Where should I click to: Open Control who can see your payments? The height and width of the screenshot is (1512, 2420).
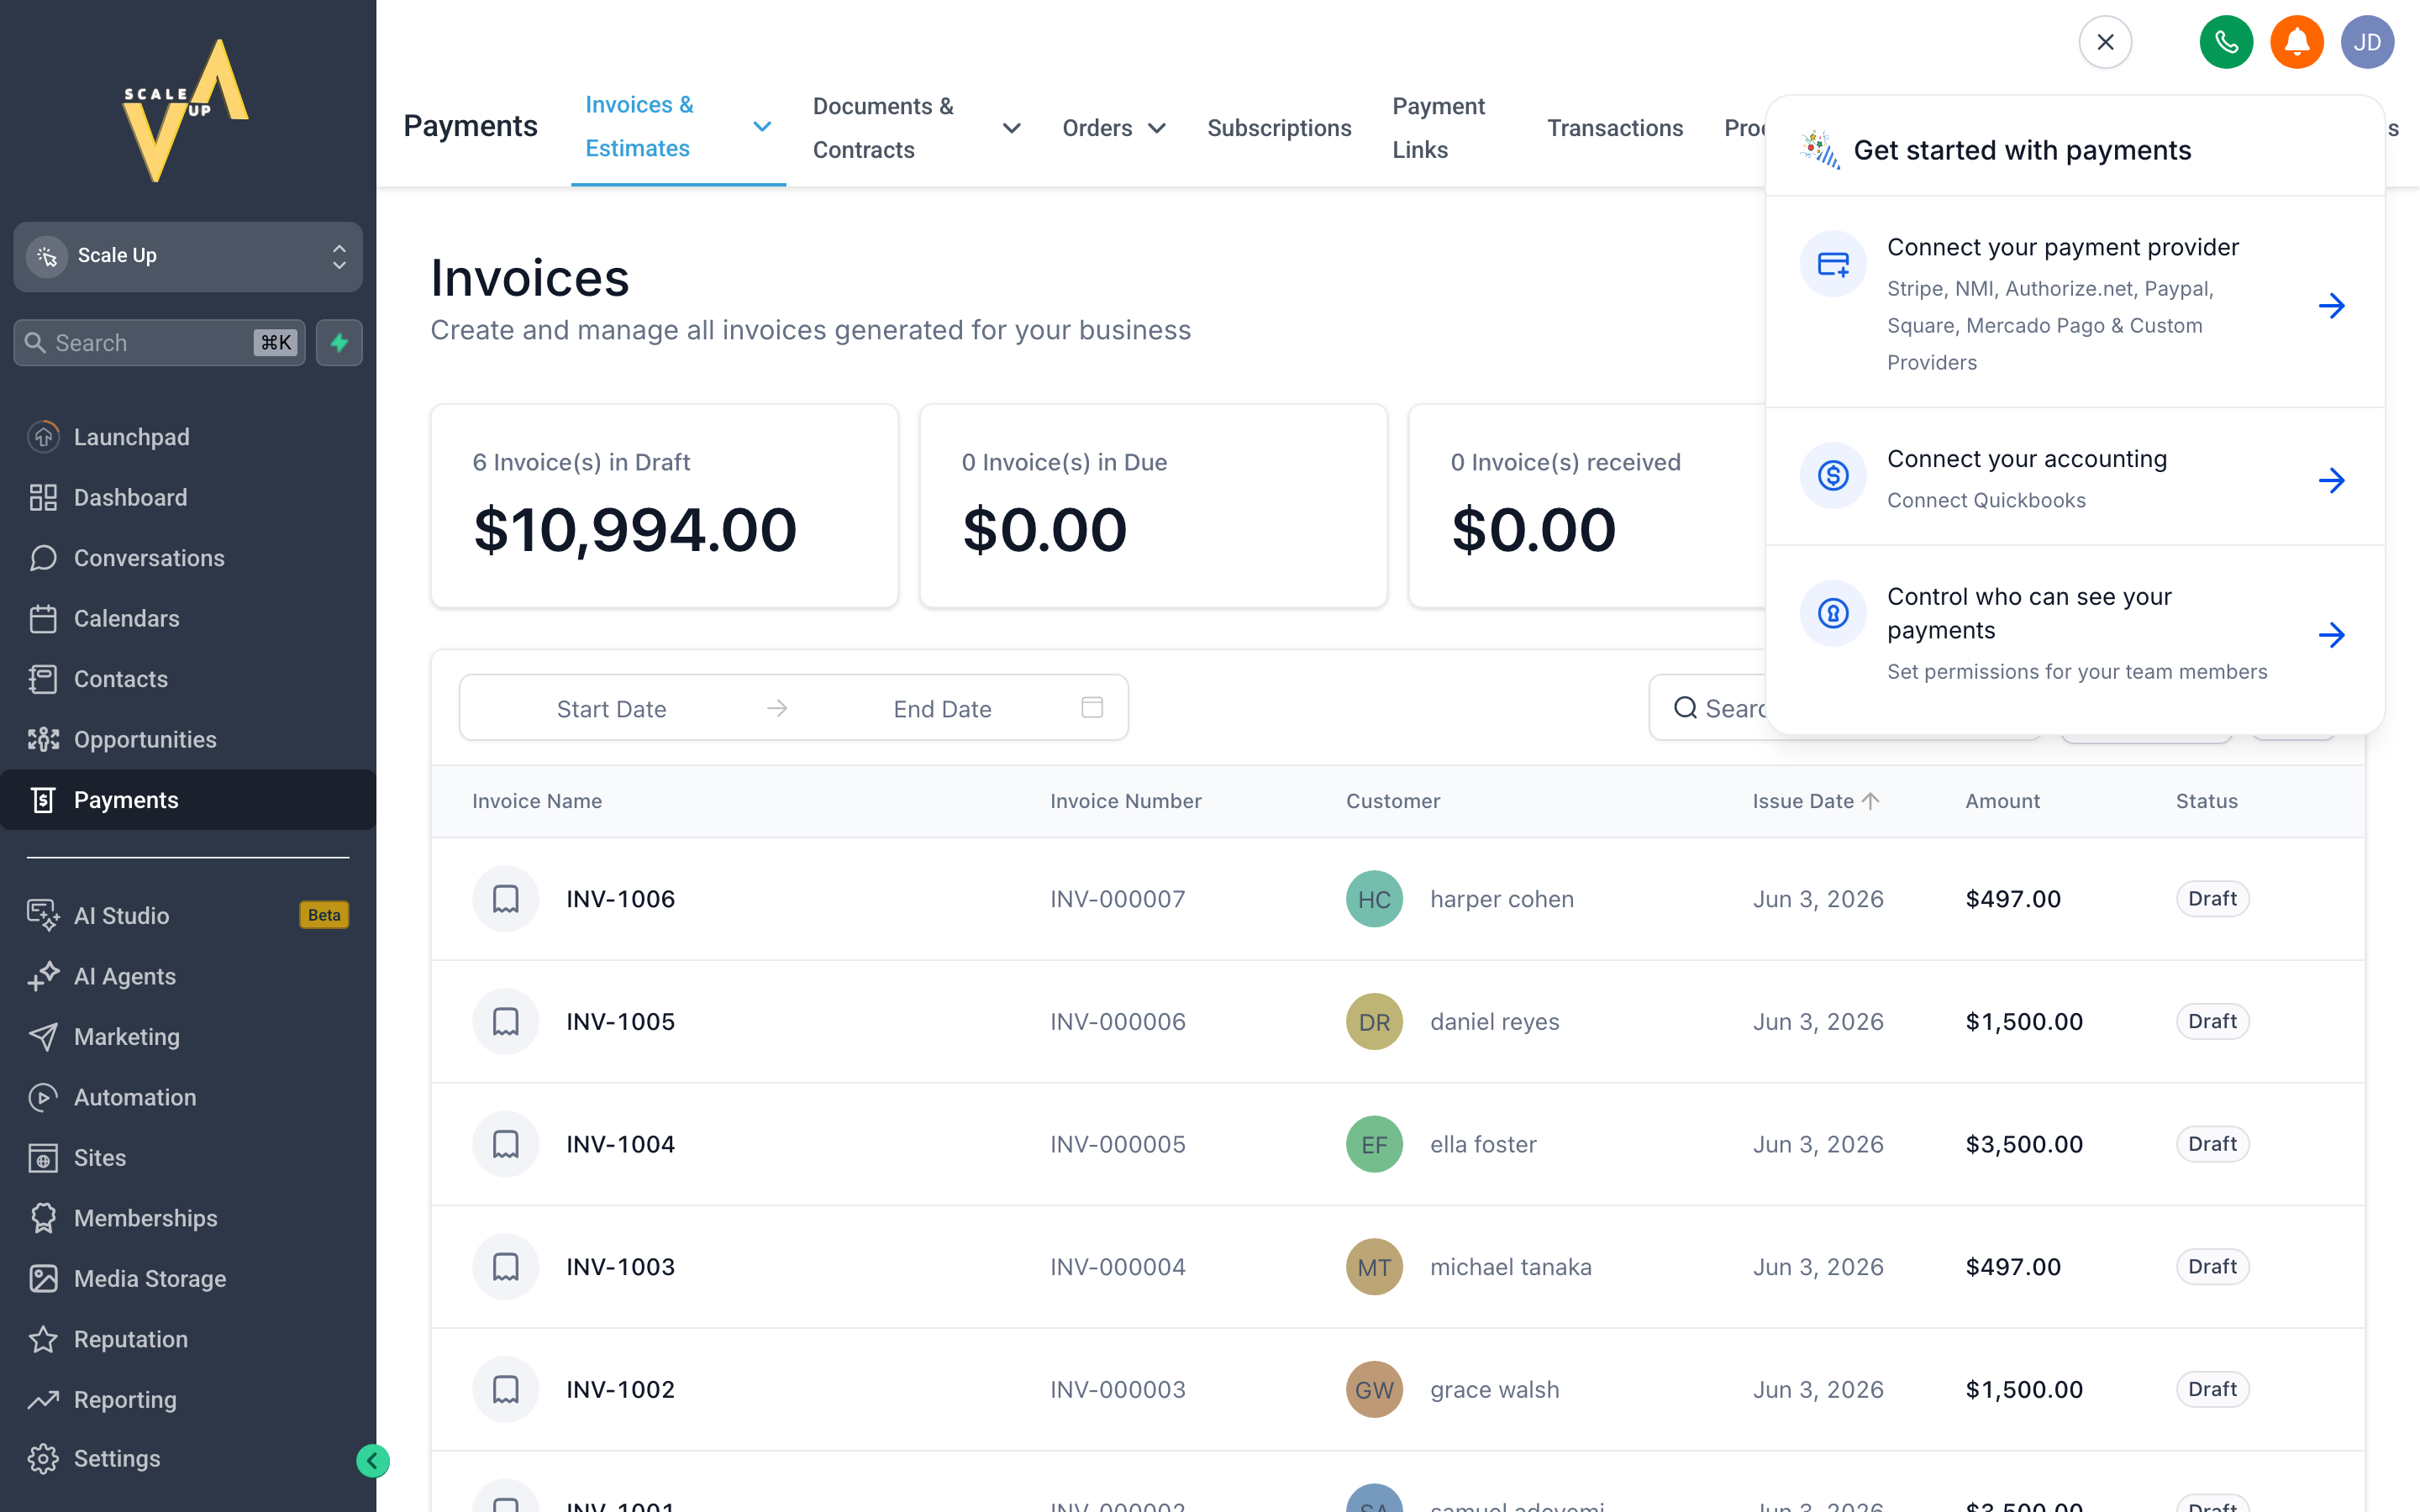tap(2075, 633)
